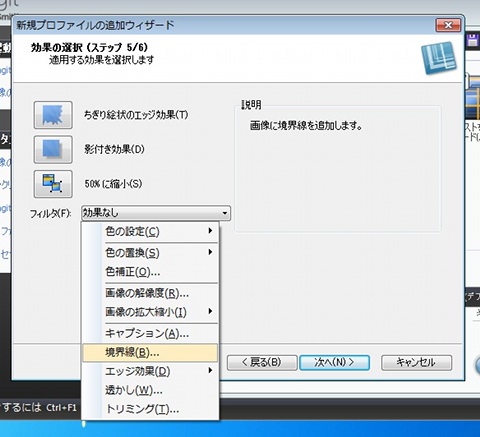Click the torn edge effect icon button

point(53,115)
